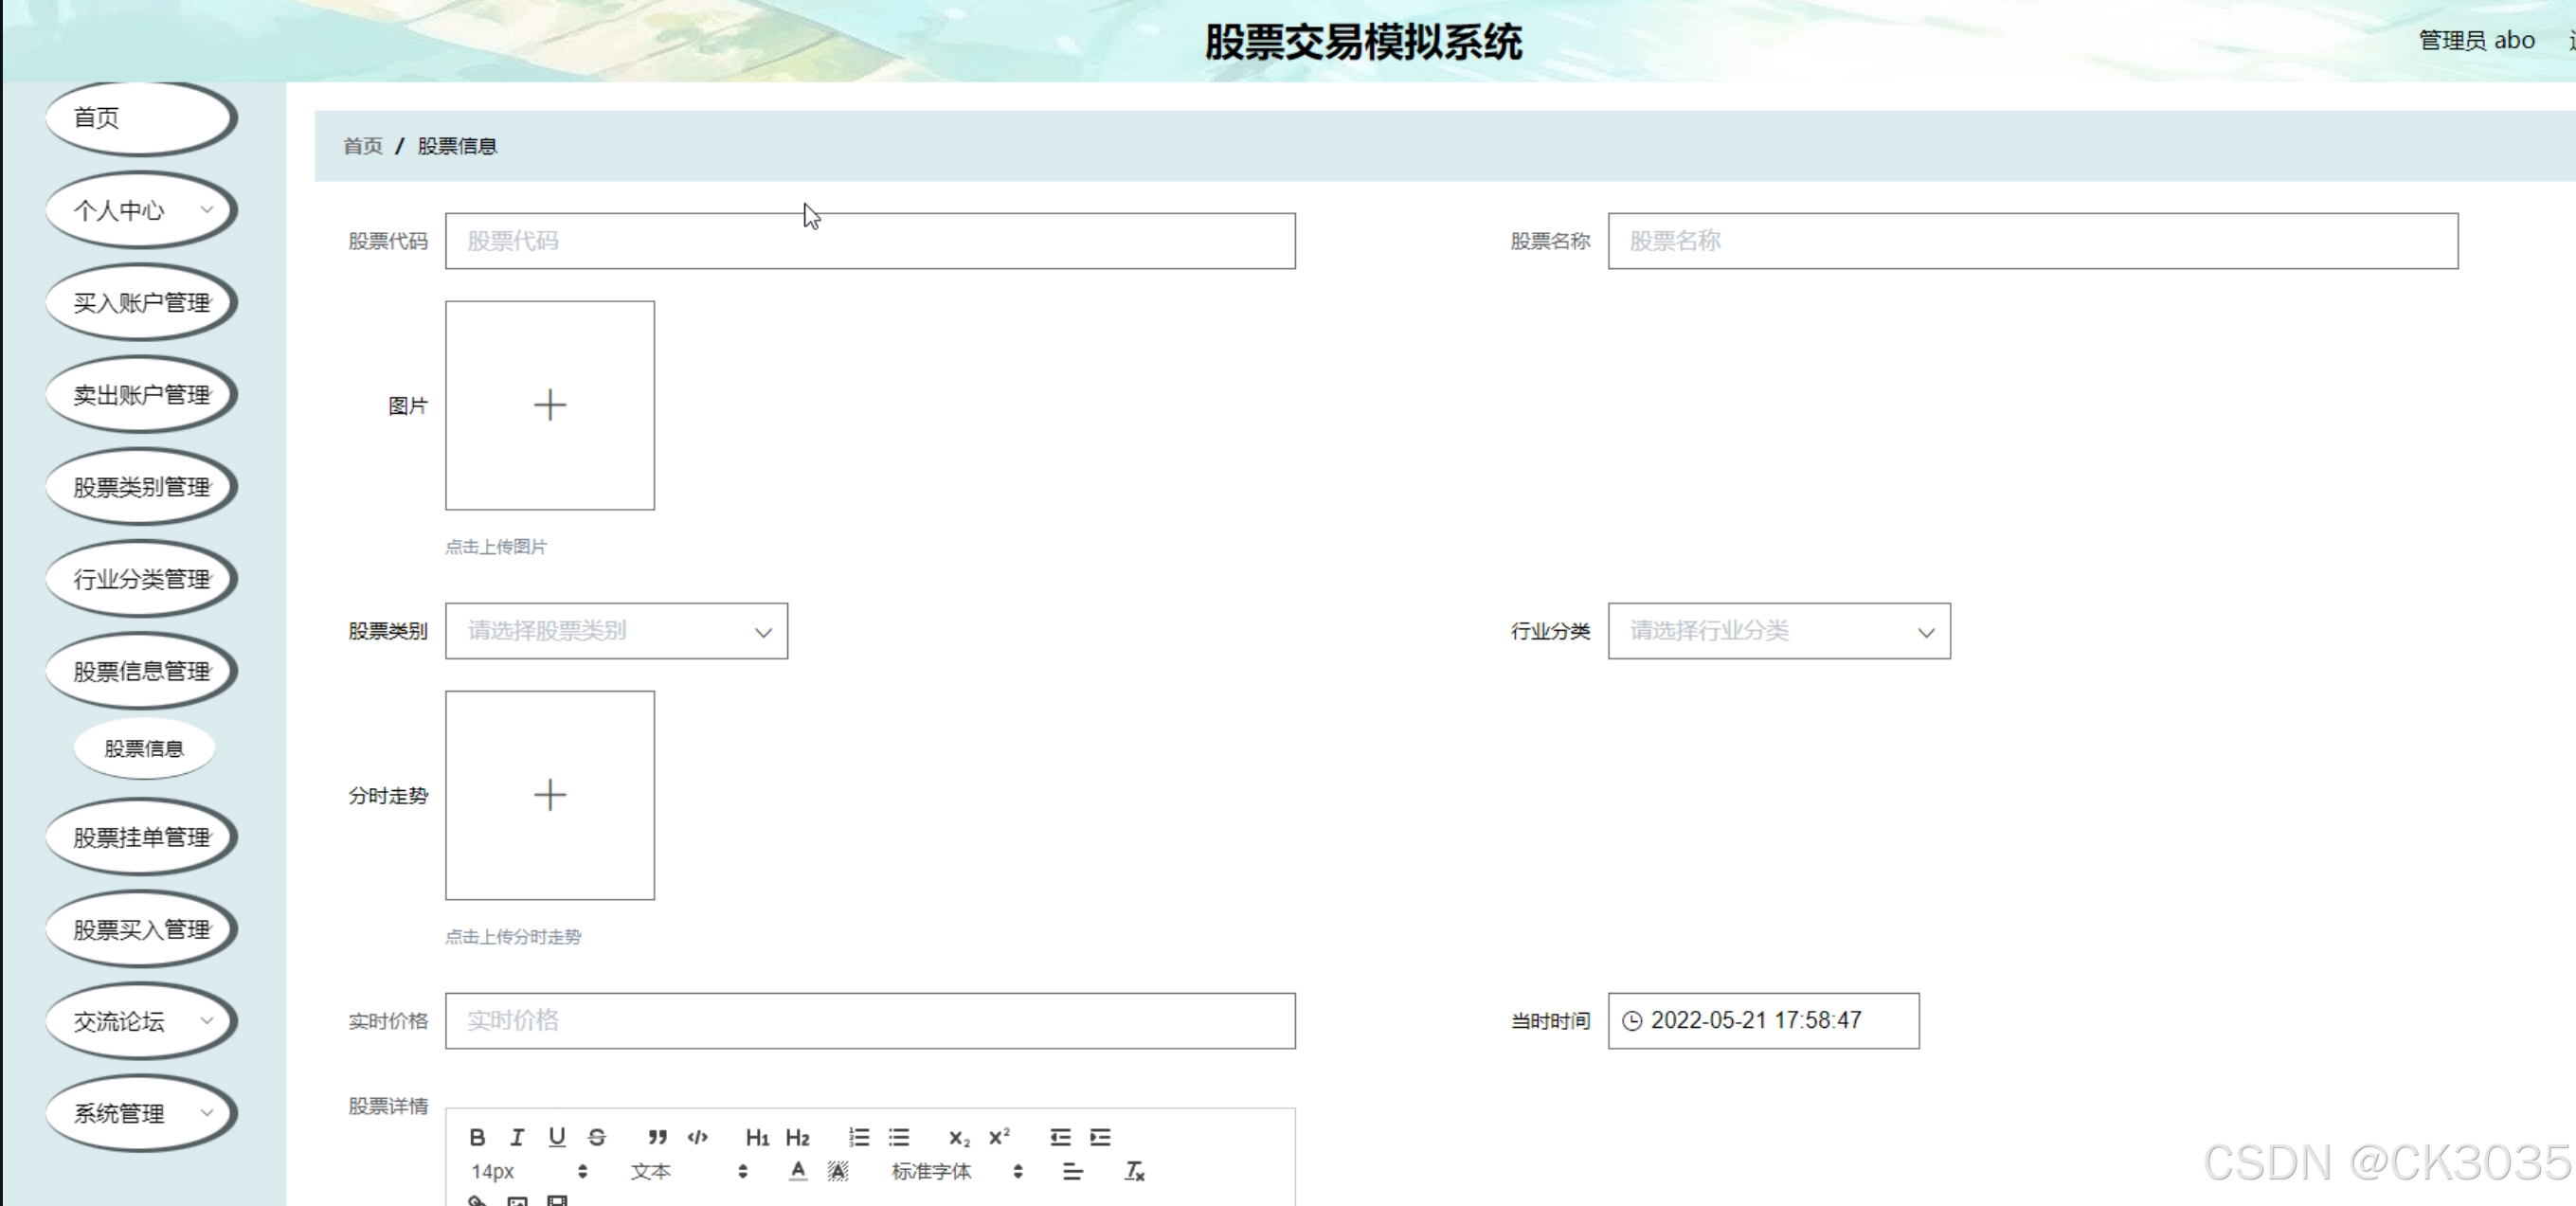
Task: Open the text background color picker
Action: click(x=838, y=1171)
